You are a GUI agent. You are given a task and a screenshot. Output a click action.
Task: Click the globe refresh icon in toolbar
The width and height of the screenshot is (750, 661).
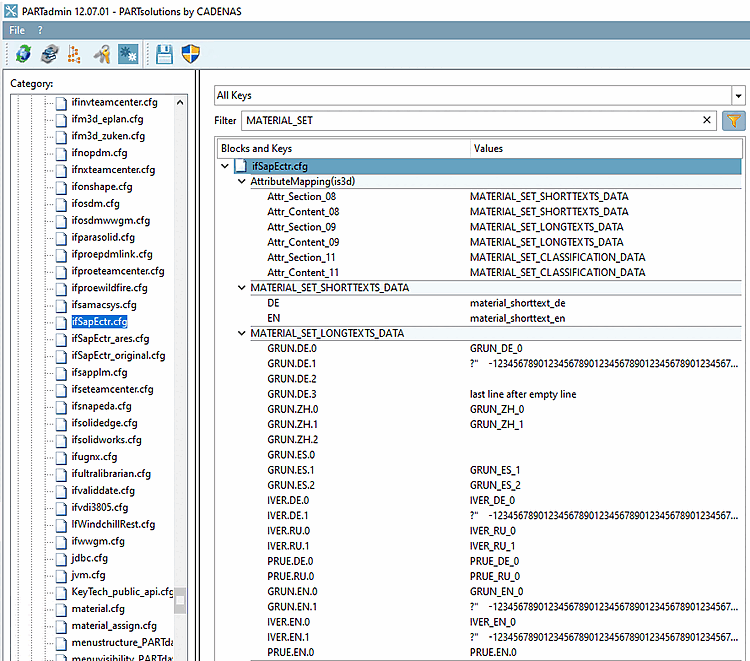coord(23,55)
